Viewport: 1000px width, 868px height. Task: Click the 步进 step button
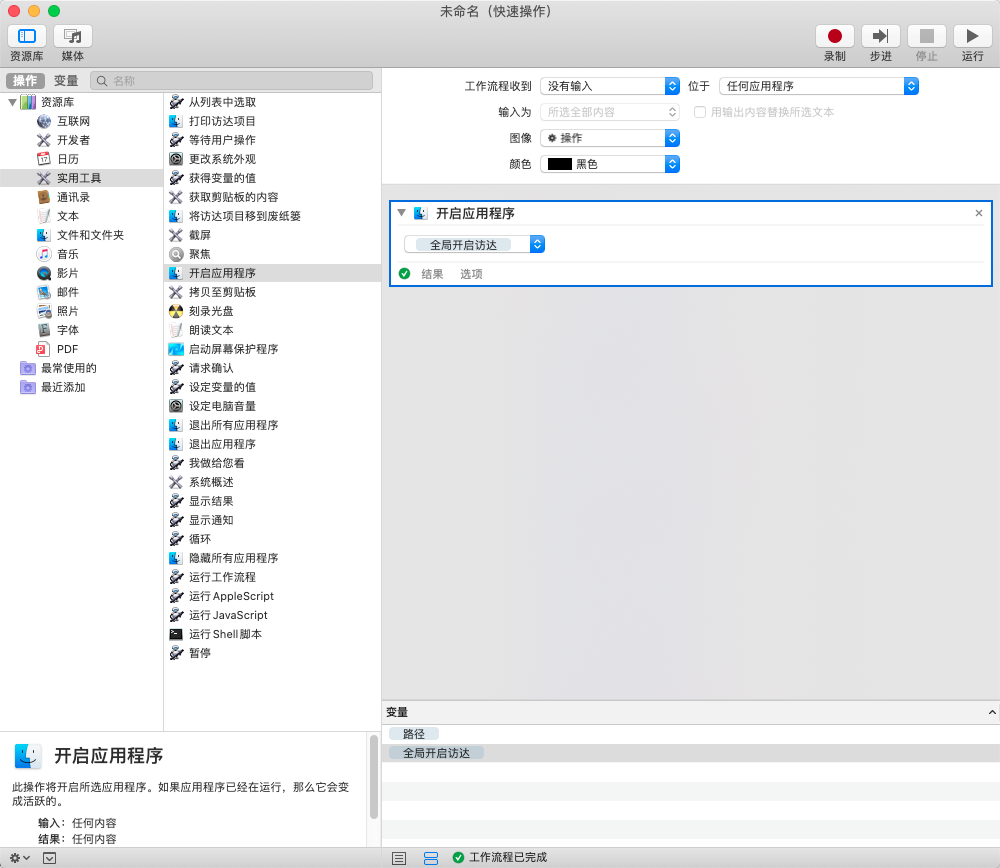pos(880,36)
